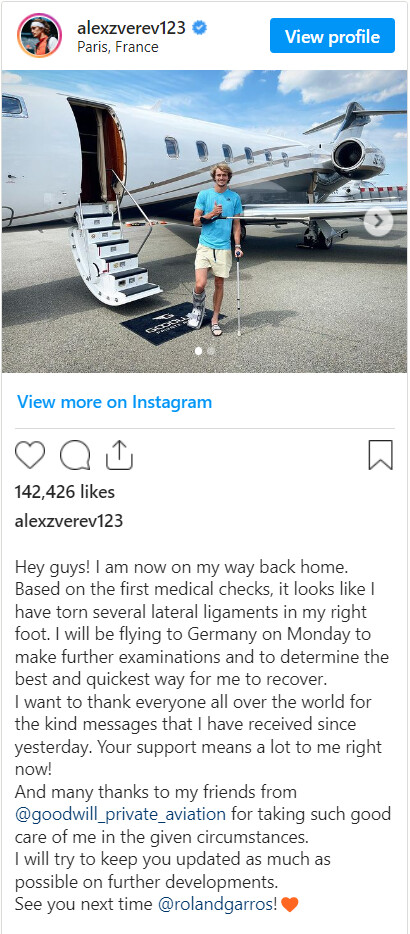
Task: Save the post with the bookmark icon
Action: (x=381, y=455)
